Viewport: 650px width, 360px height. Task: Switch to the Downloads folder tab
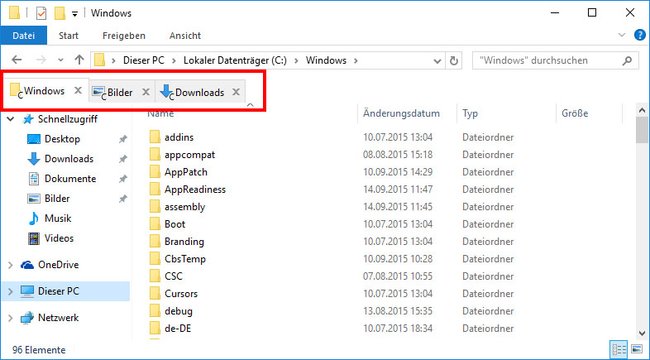click(x=199, y=92)
